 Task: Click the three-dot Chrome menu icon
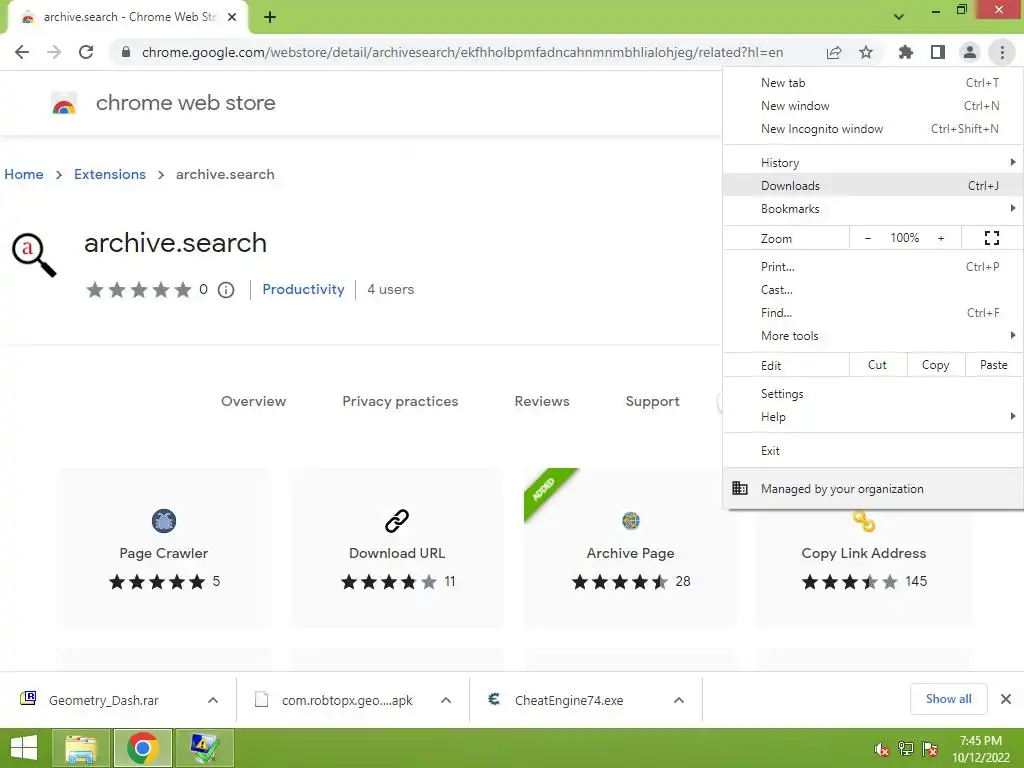coord(1002,52)
